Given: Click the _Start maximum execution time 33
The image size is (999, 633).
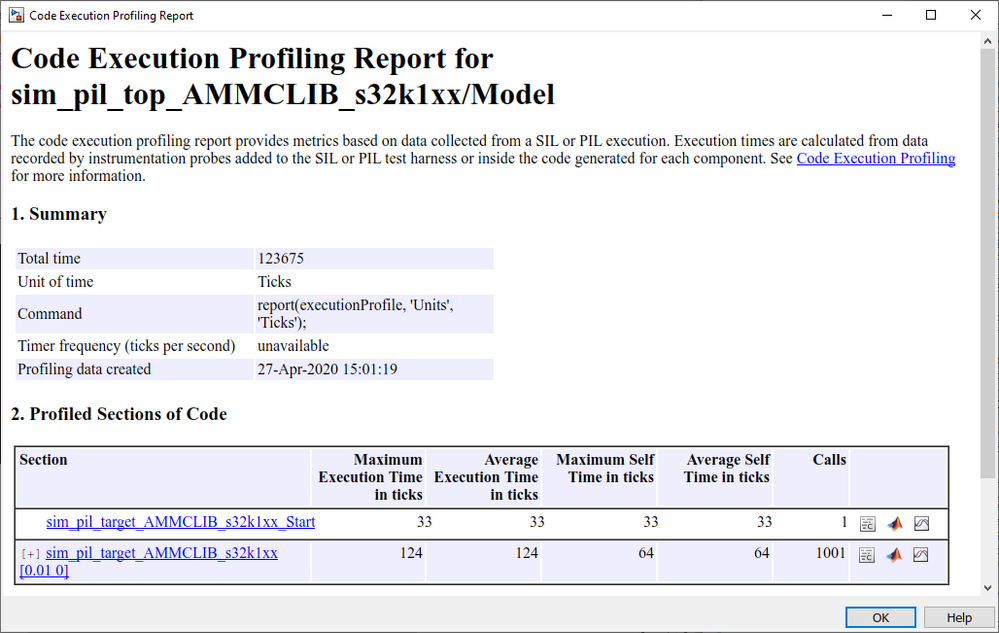Looking at the screenshot, I should pos(424,522).
